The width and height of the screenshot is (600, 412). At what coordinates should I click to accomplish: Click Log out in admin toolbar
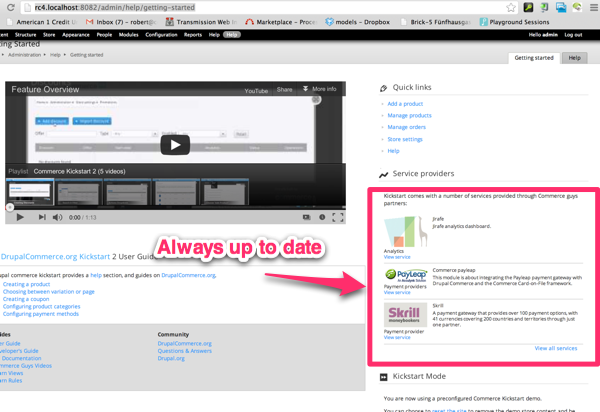point(573,35)
